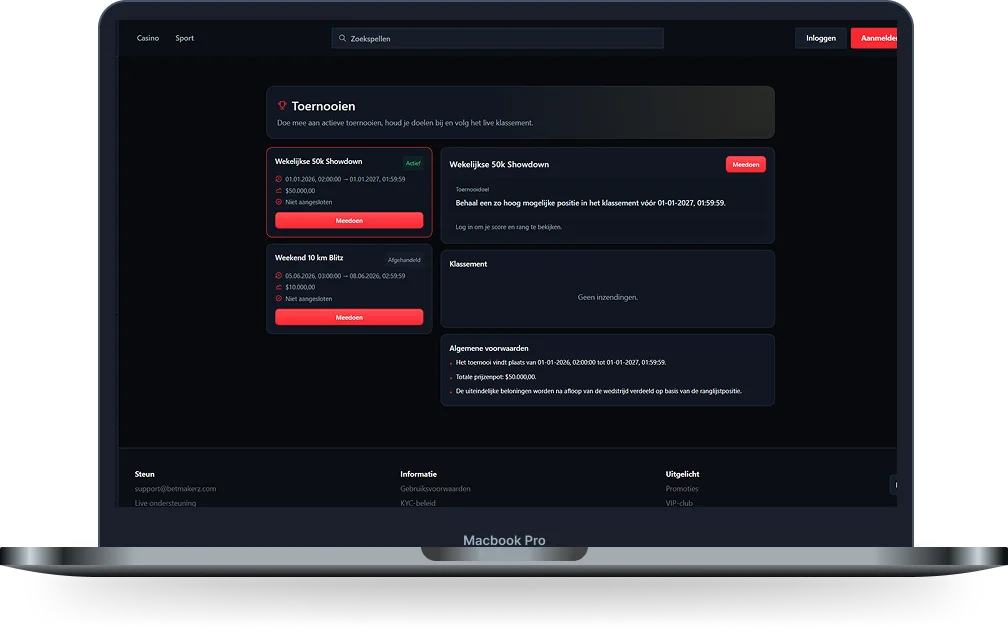The height and width of the screenshot is (632, 1008).
Task: Open the support@betmakerz.com email link
Action: pyautogui.click(x=176, y=489)
